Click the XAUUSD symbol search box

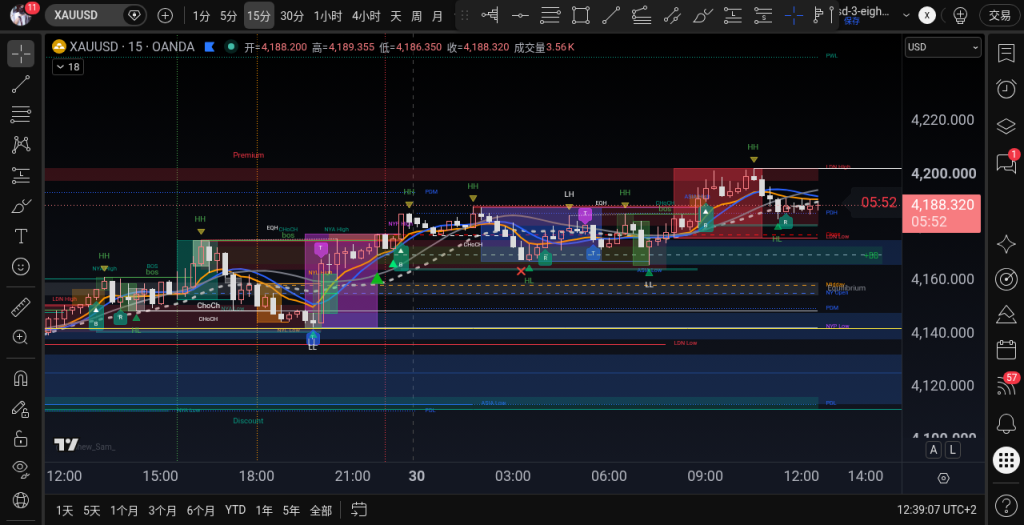coord(94,15)
